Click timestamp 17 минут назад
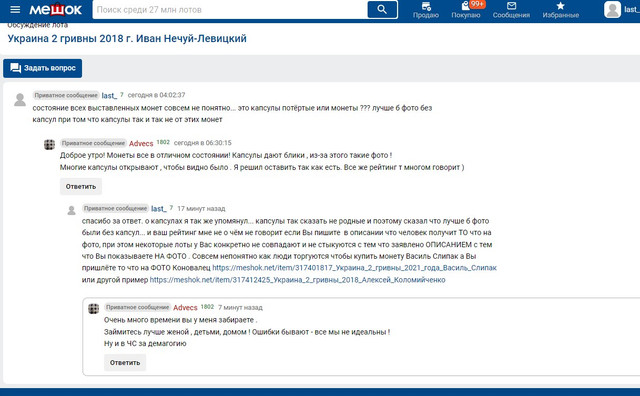 click(201, 208)
